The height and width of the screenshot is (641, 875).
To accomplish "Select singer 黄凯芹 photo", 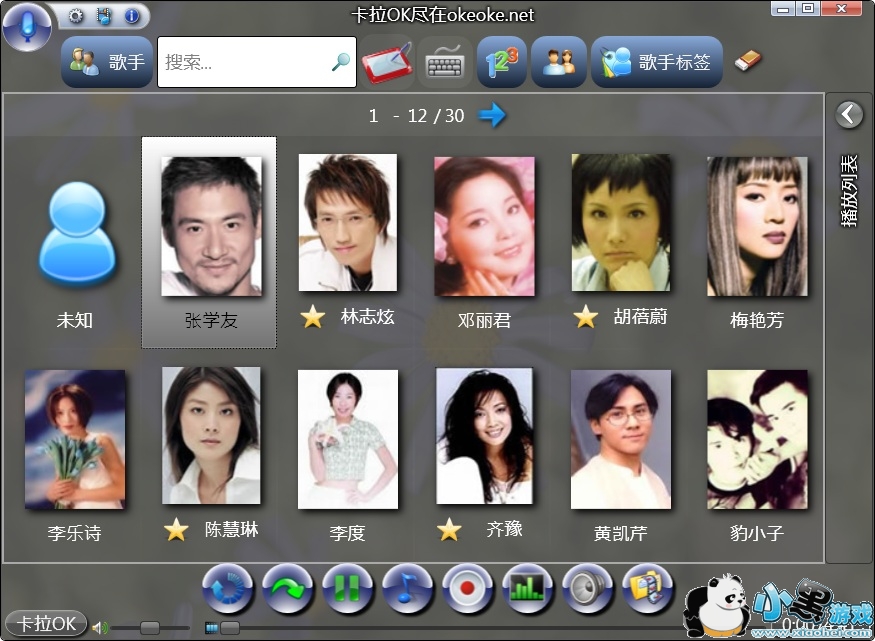I will (x=621, y=439).
